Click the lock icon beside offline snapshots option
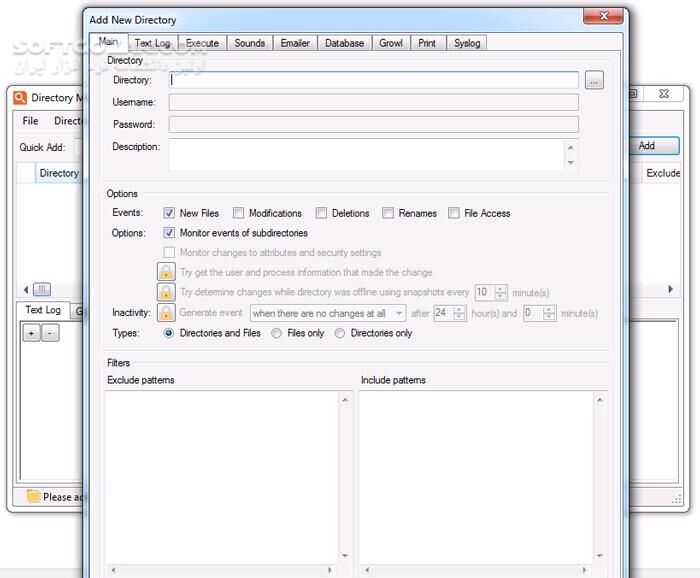700x578 pixels. tap(166, 292)
